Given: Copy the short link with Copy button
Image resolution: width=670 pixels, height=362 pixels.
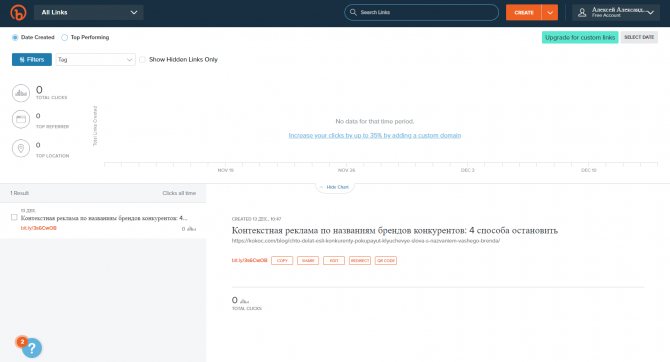Looking at the screenshot, I should pos(282,260).
